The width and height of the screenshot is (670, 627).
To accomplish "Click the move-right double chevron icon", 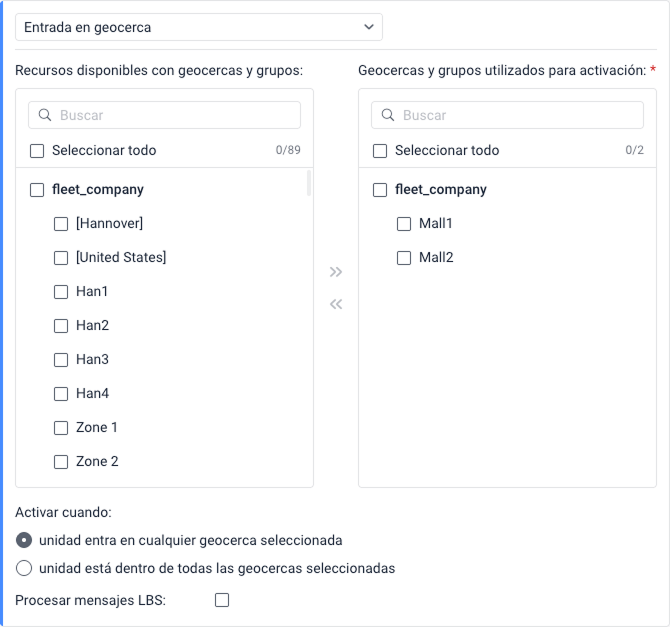I will pos(336,272).
